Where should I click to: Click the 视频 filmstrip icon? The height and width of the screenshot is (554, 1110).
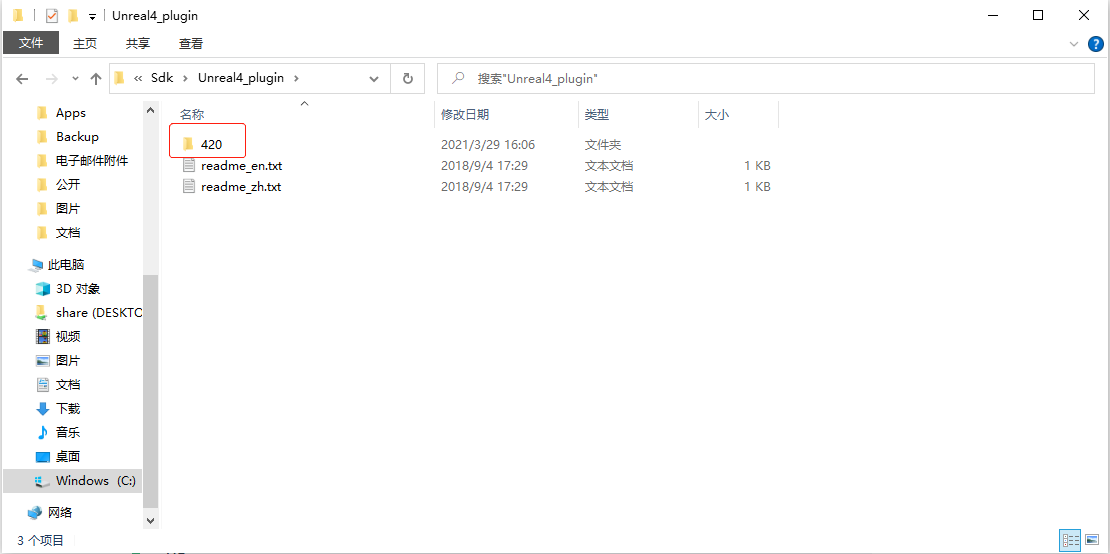[43, 337]
